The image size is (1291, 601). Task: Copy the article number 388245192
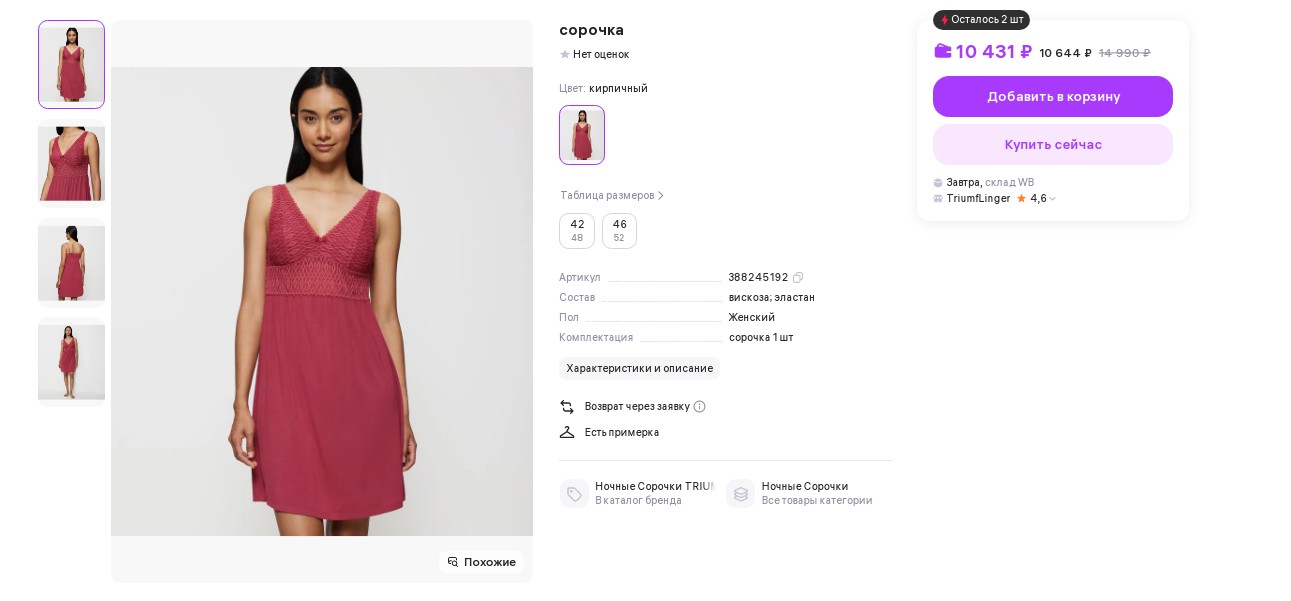pyautogui.click(x=798, y=278)
